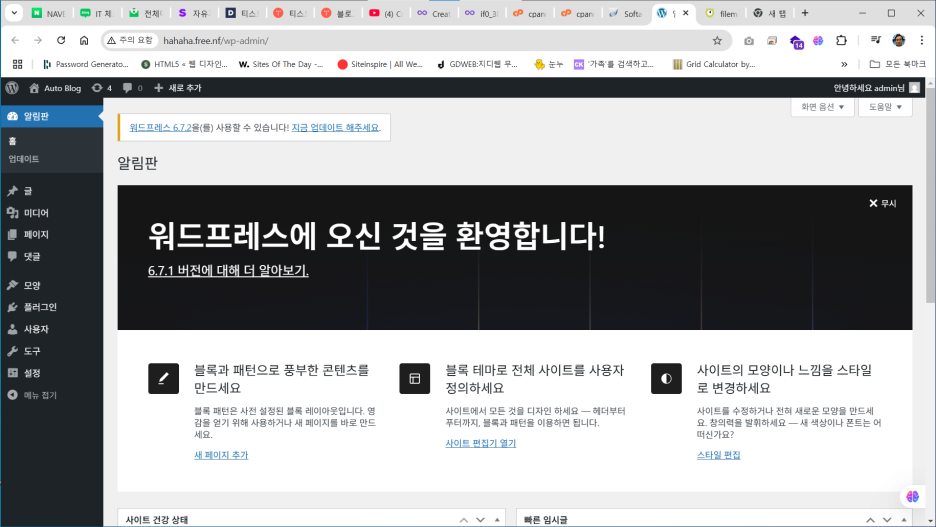Click camera screenshot extension icon
The image size is (936, 527).
tap(749, 41)
